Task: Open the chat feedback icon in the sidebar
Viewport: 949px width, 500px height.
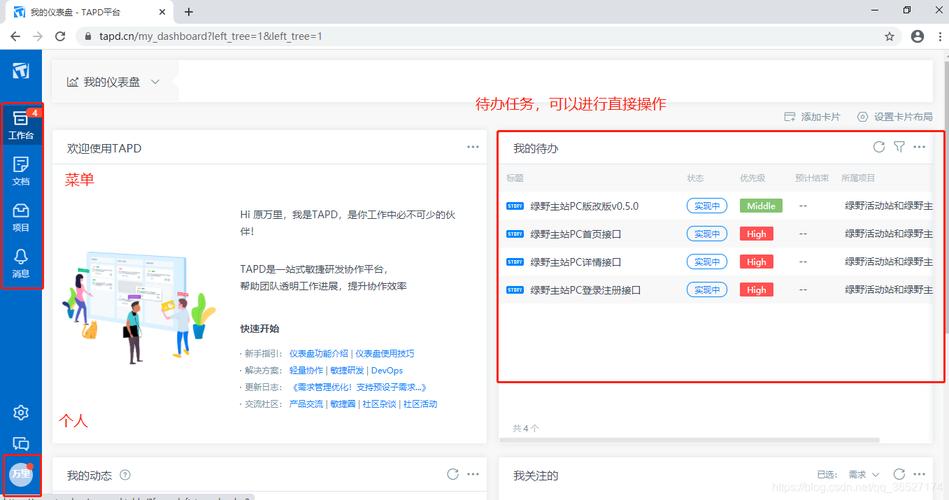Action: pos(21,444)
